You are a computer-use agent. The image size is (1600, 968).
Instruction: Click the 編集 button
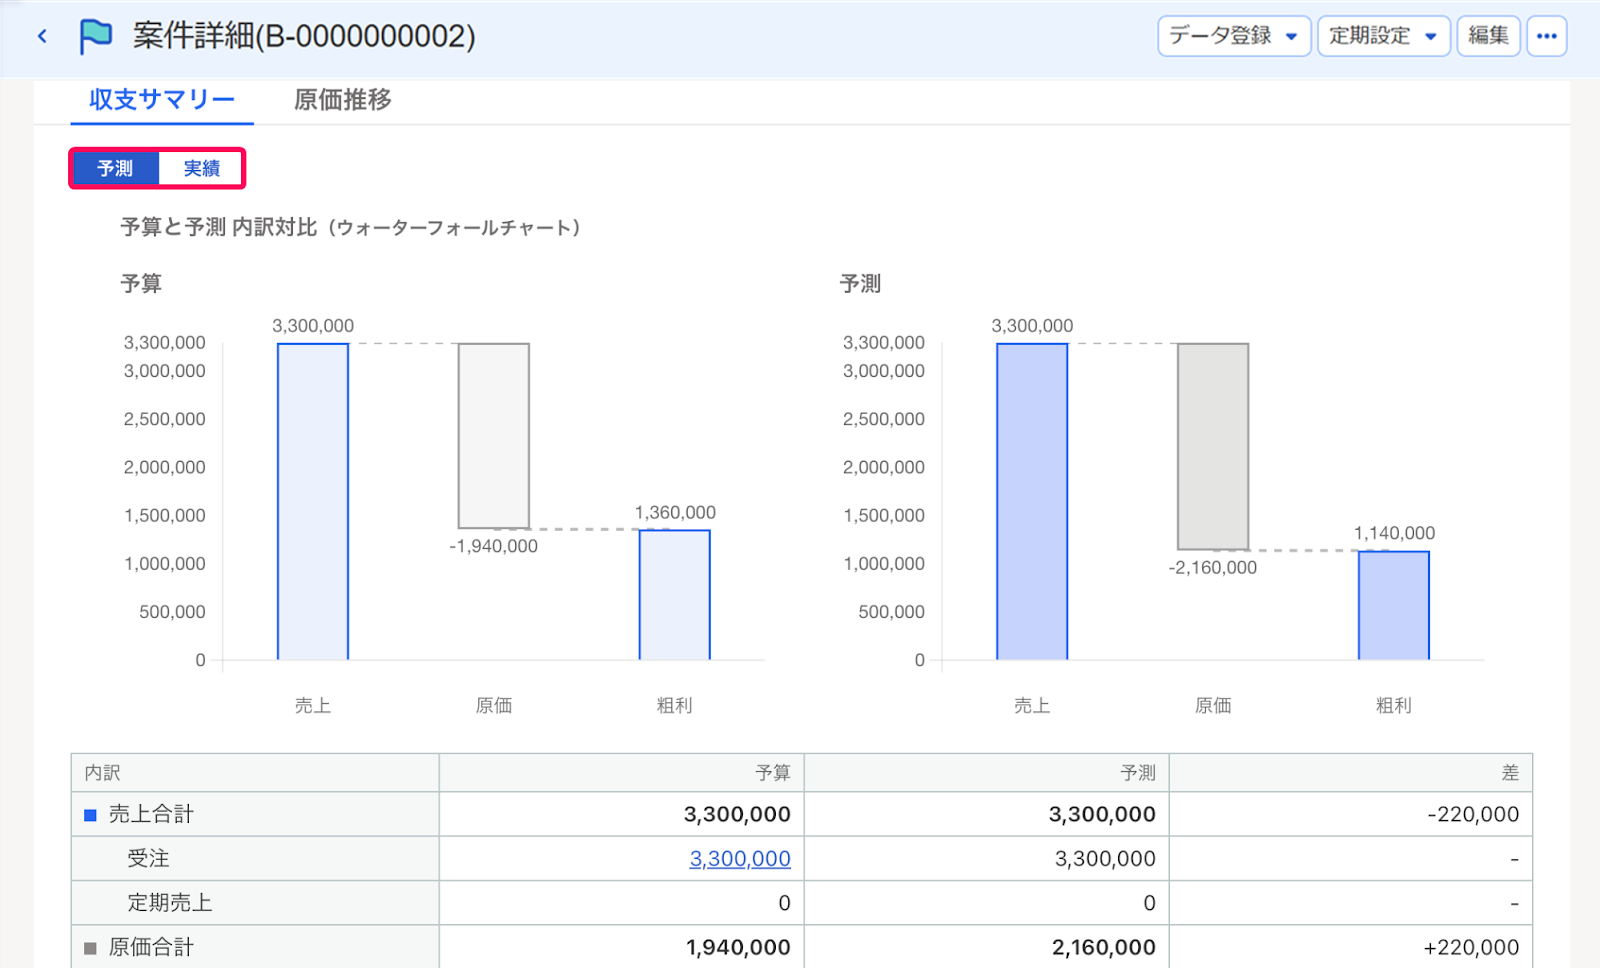(x=1489, y=36)
